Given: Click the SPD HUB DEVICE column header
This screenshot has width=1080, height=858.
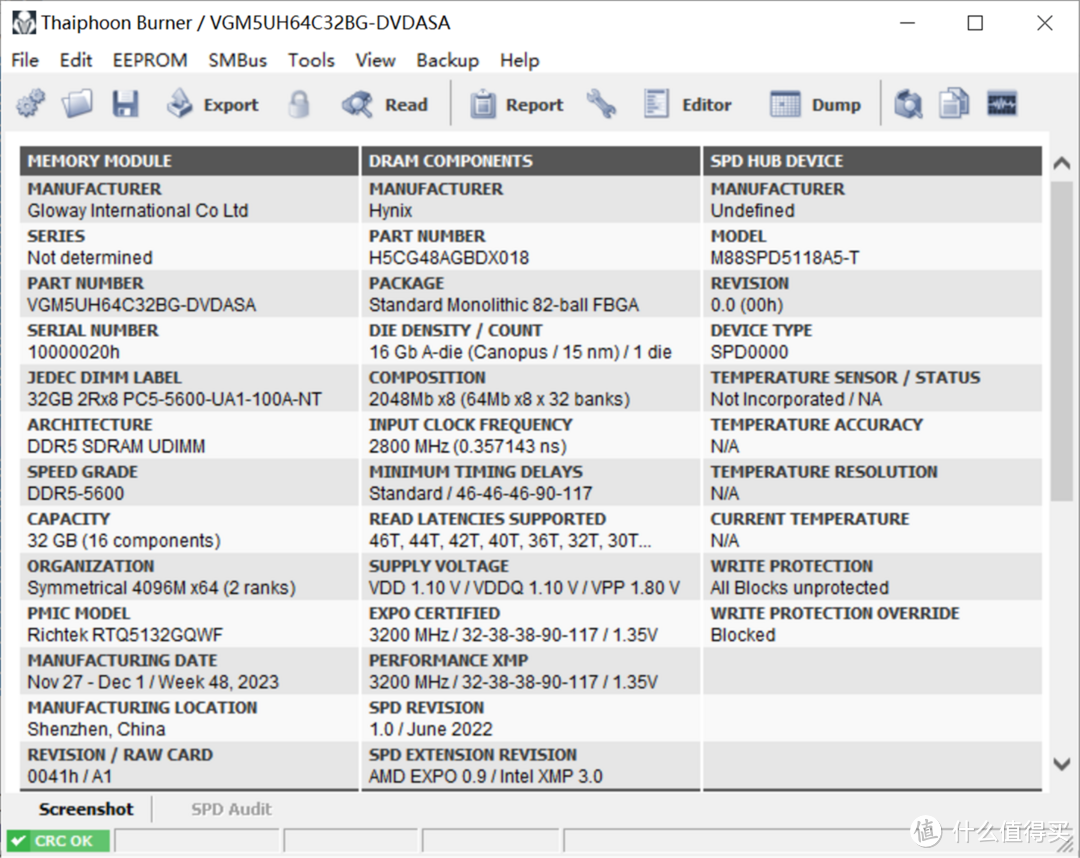Looking at the screenshot, I should tap(872, 160).
